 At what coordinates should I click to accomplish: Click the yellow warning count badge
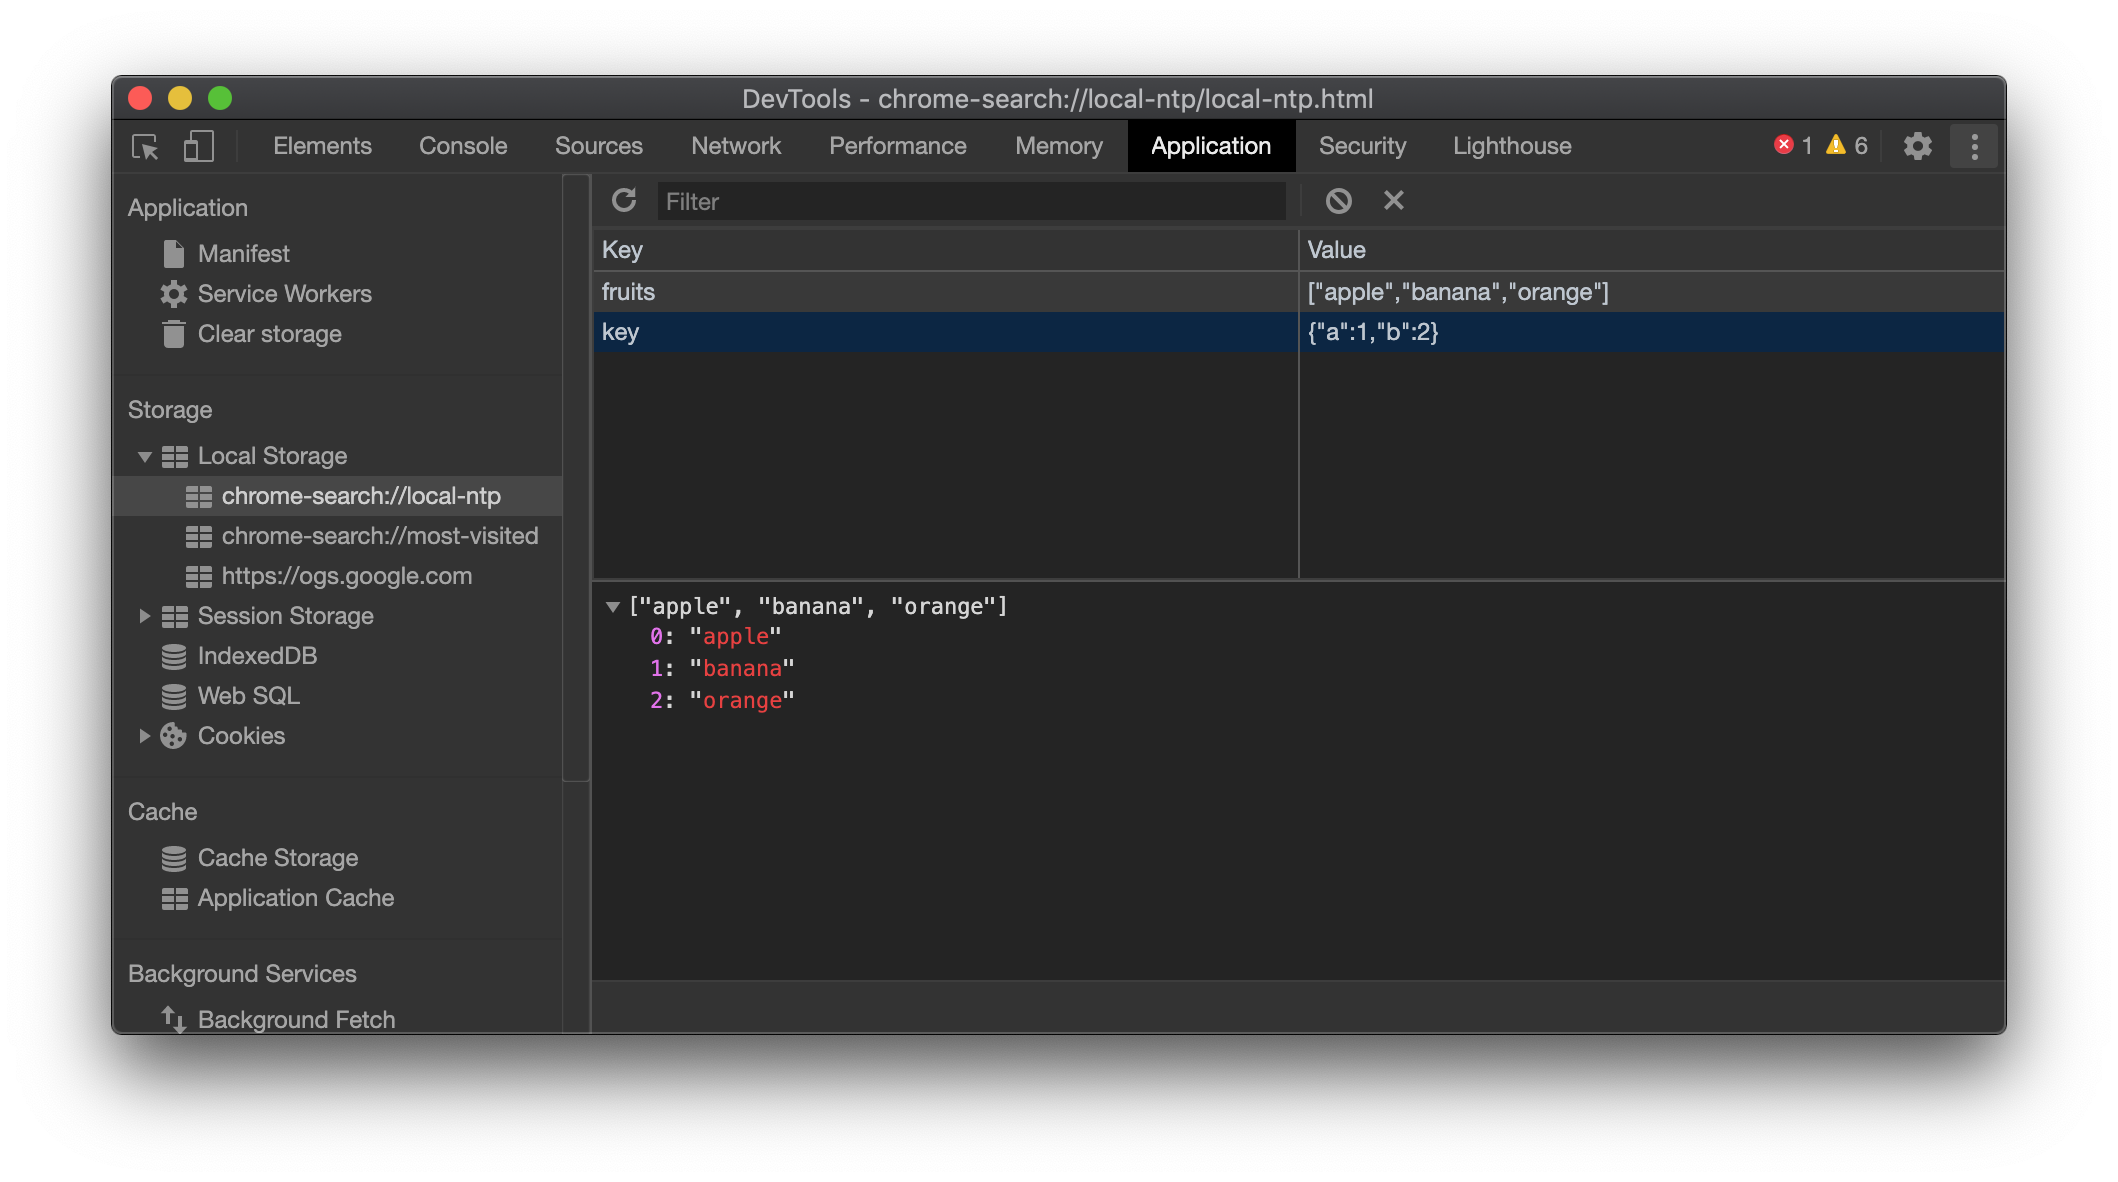coord(1846,146)
